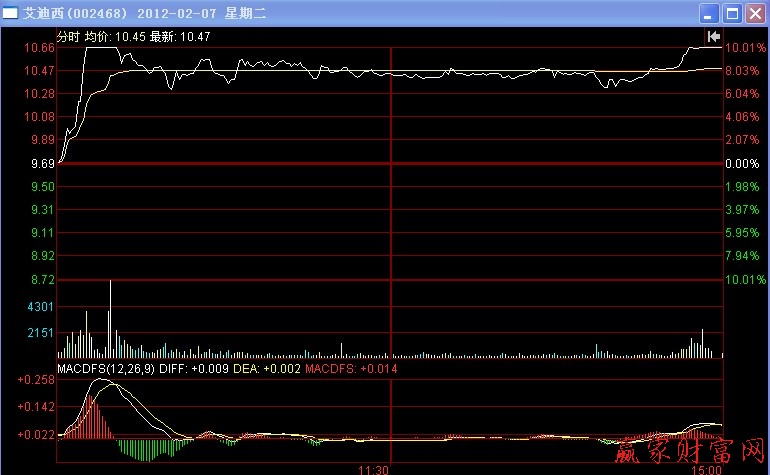Click the red MACDFS +0.014 value
The width and height of the screenshot is (770, 475).
coord(350,369)
